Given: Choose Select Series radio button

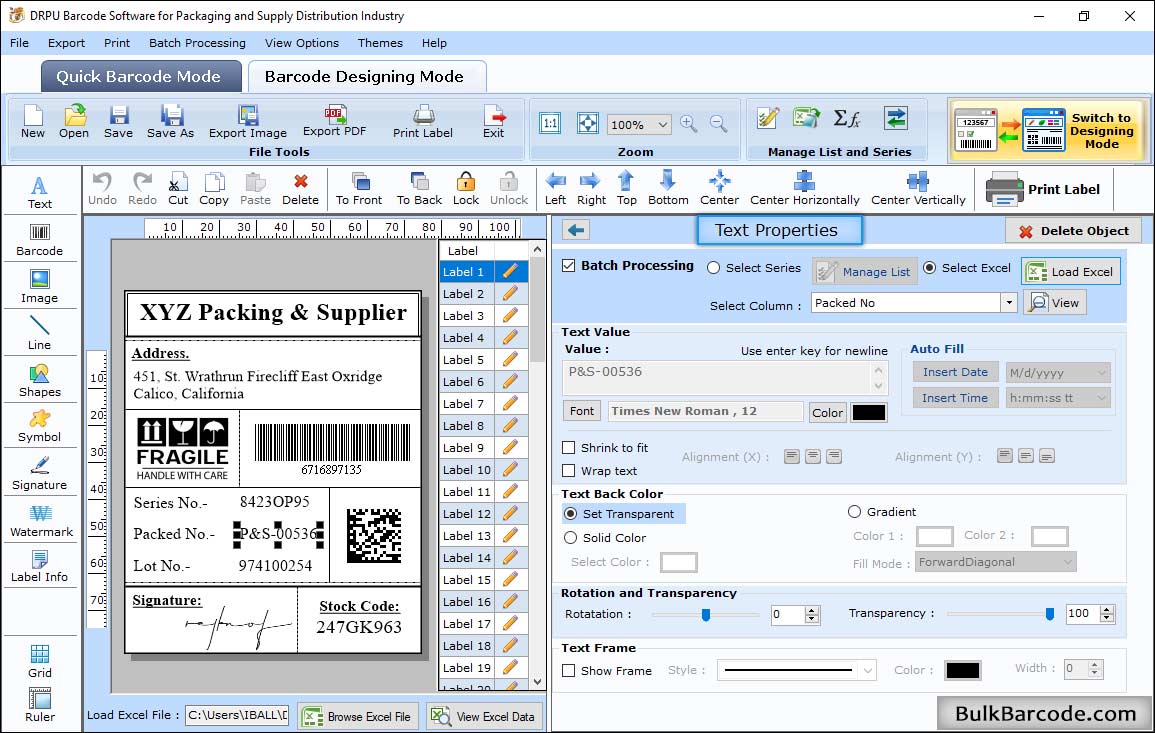Looking at the screenshot, I should 713,268.
